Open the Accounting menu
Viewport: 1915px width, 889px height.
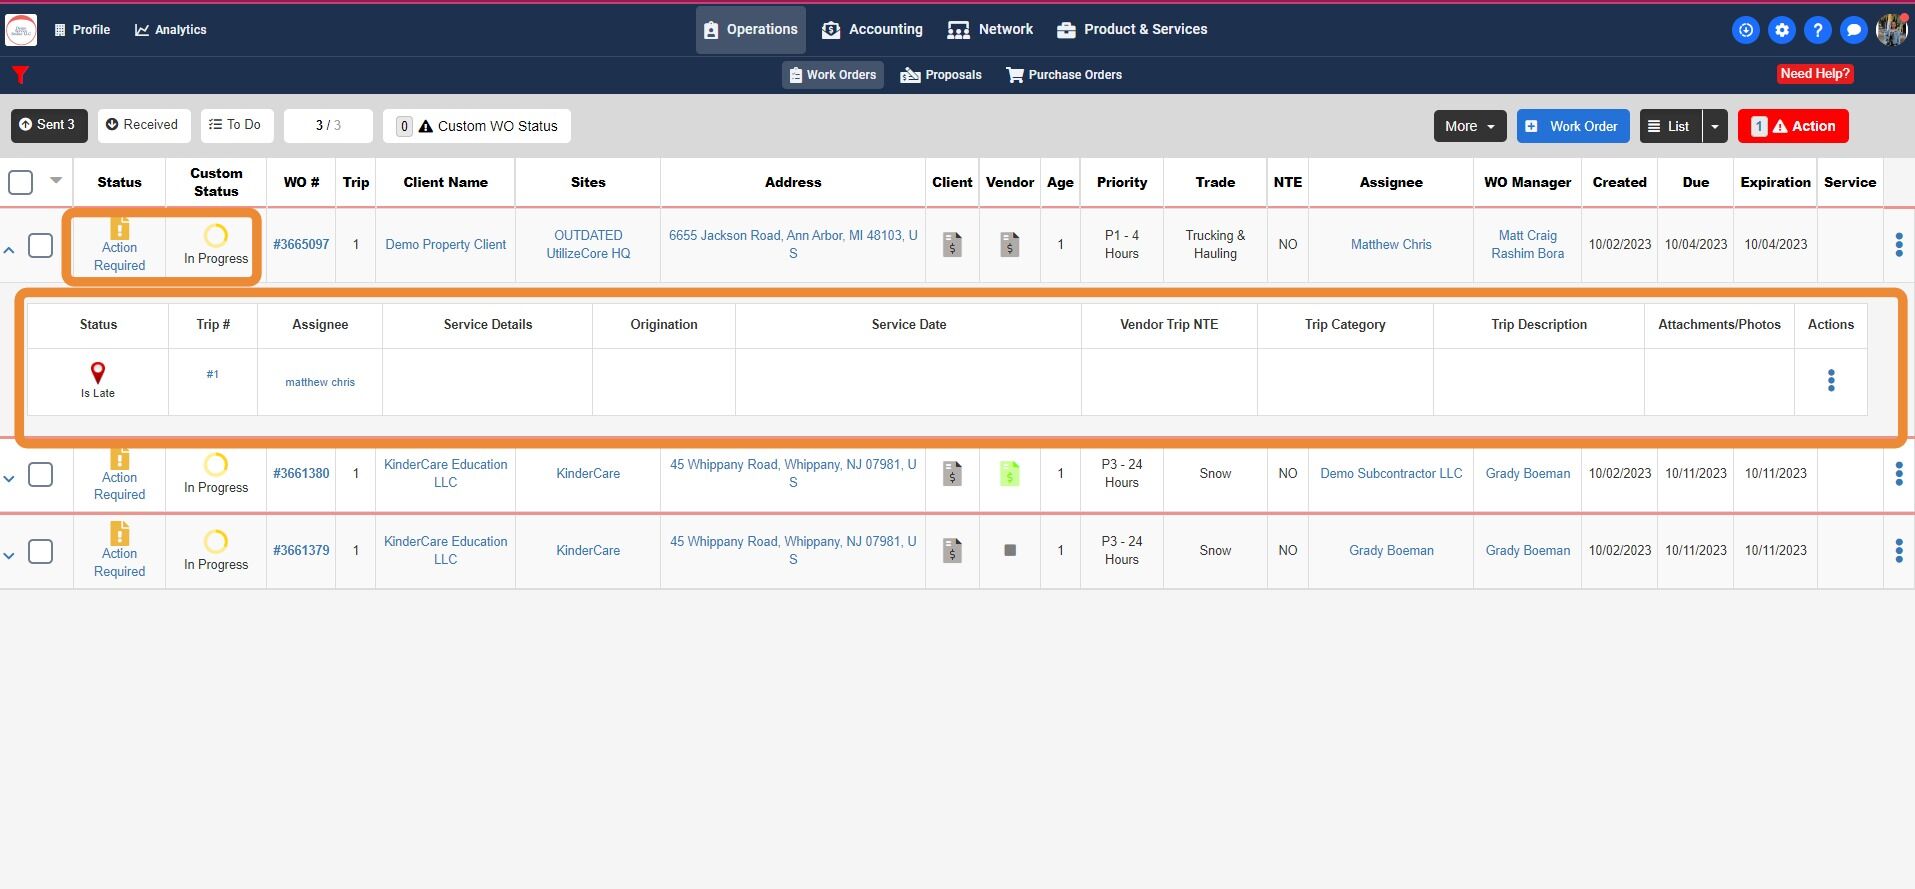pyautogui.click(x=872, y=30)
